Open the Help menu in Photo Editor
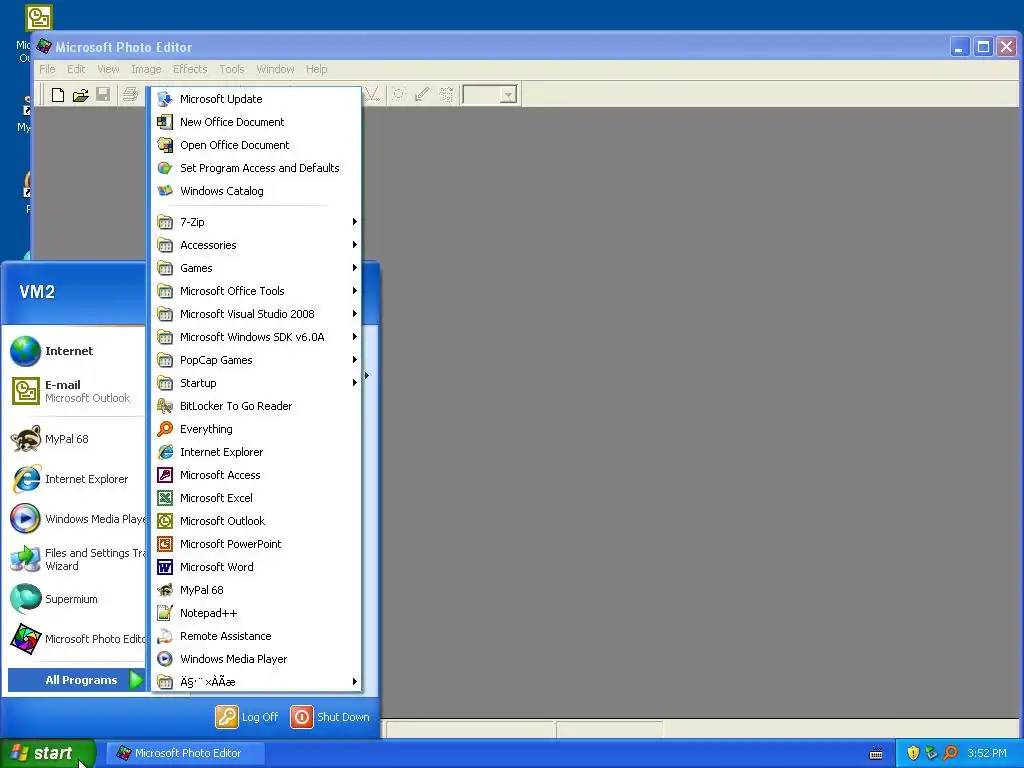 (317, 69)
